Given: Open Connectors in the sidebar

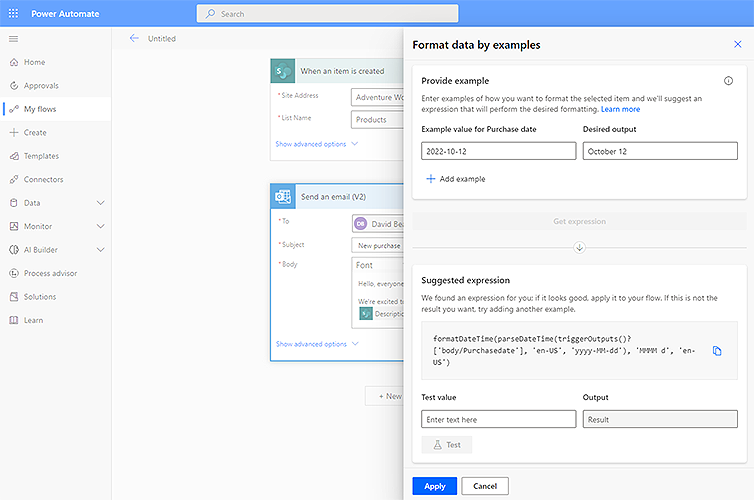Looking at the screenshot, I should coord(55,179).
